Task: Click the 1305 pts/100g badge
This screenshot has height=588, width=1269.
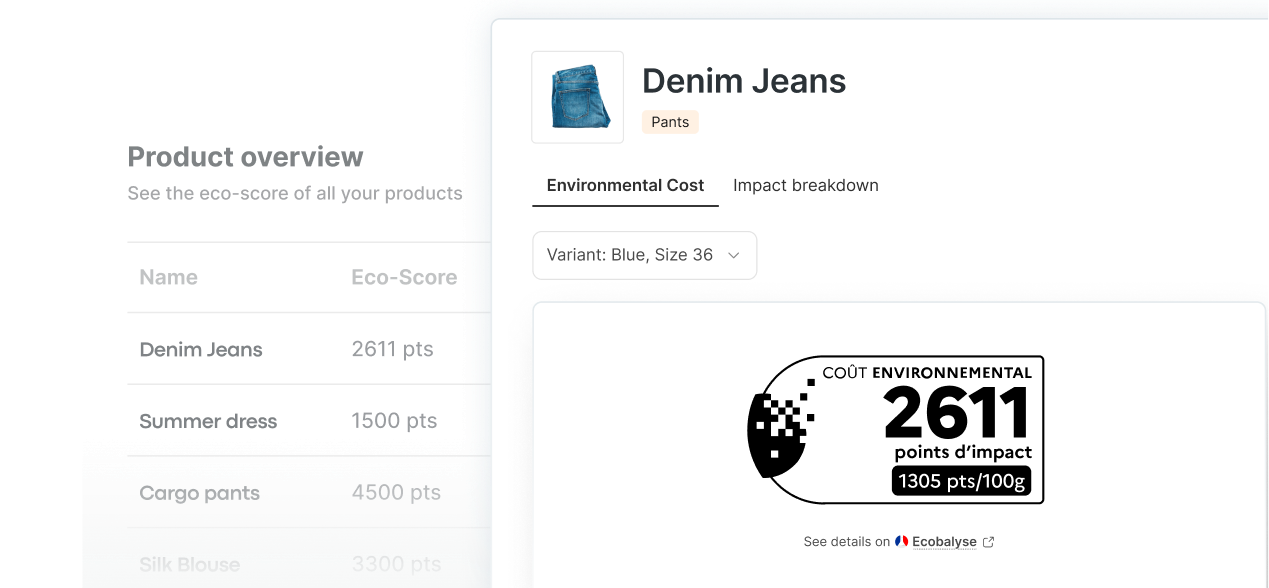Action: [x=961, y=481]
